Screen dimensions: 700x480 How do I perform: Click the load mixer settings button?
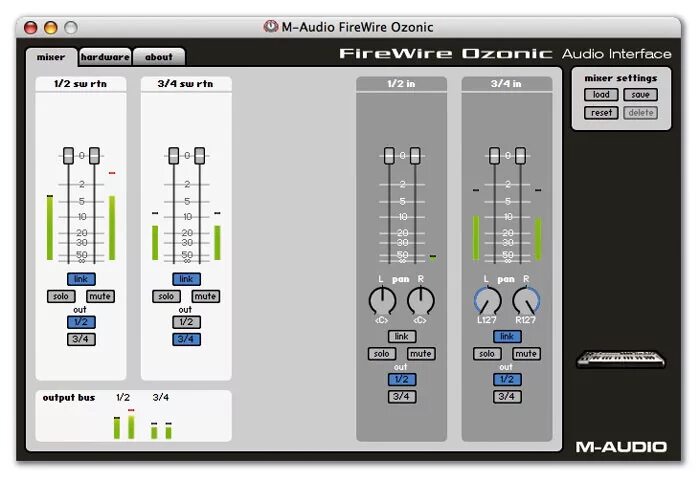click(601, 95)
